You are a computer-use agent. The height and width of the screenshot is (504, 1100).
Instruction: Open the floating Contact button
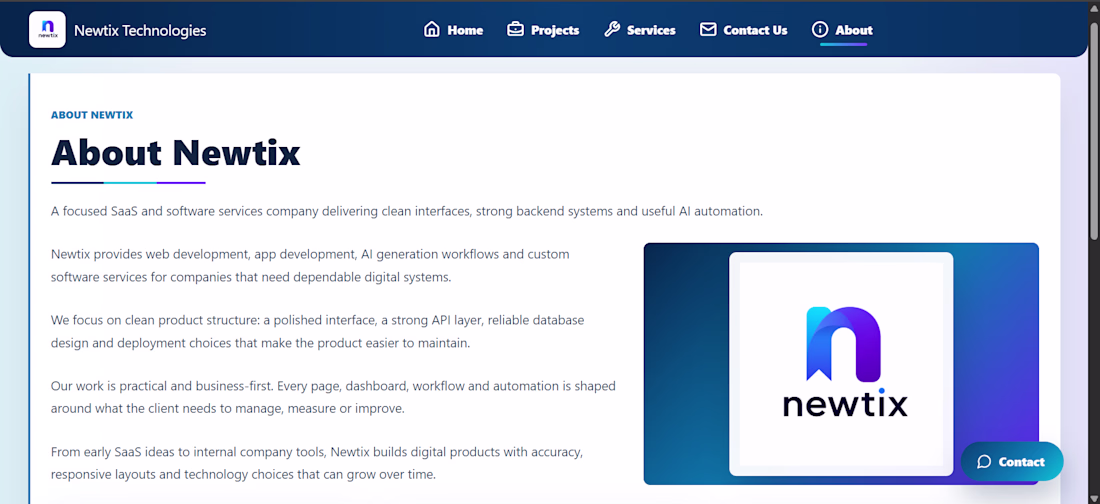pyautogui.click(x=1012, y=461)
